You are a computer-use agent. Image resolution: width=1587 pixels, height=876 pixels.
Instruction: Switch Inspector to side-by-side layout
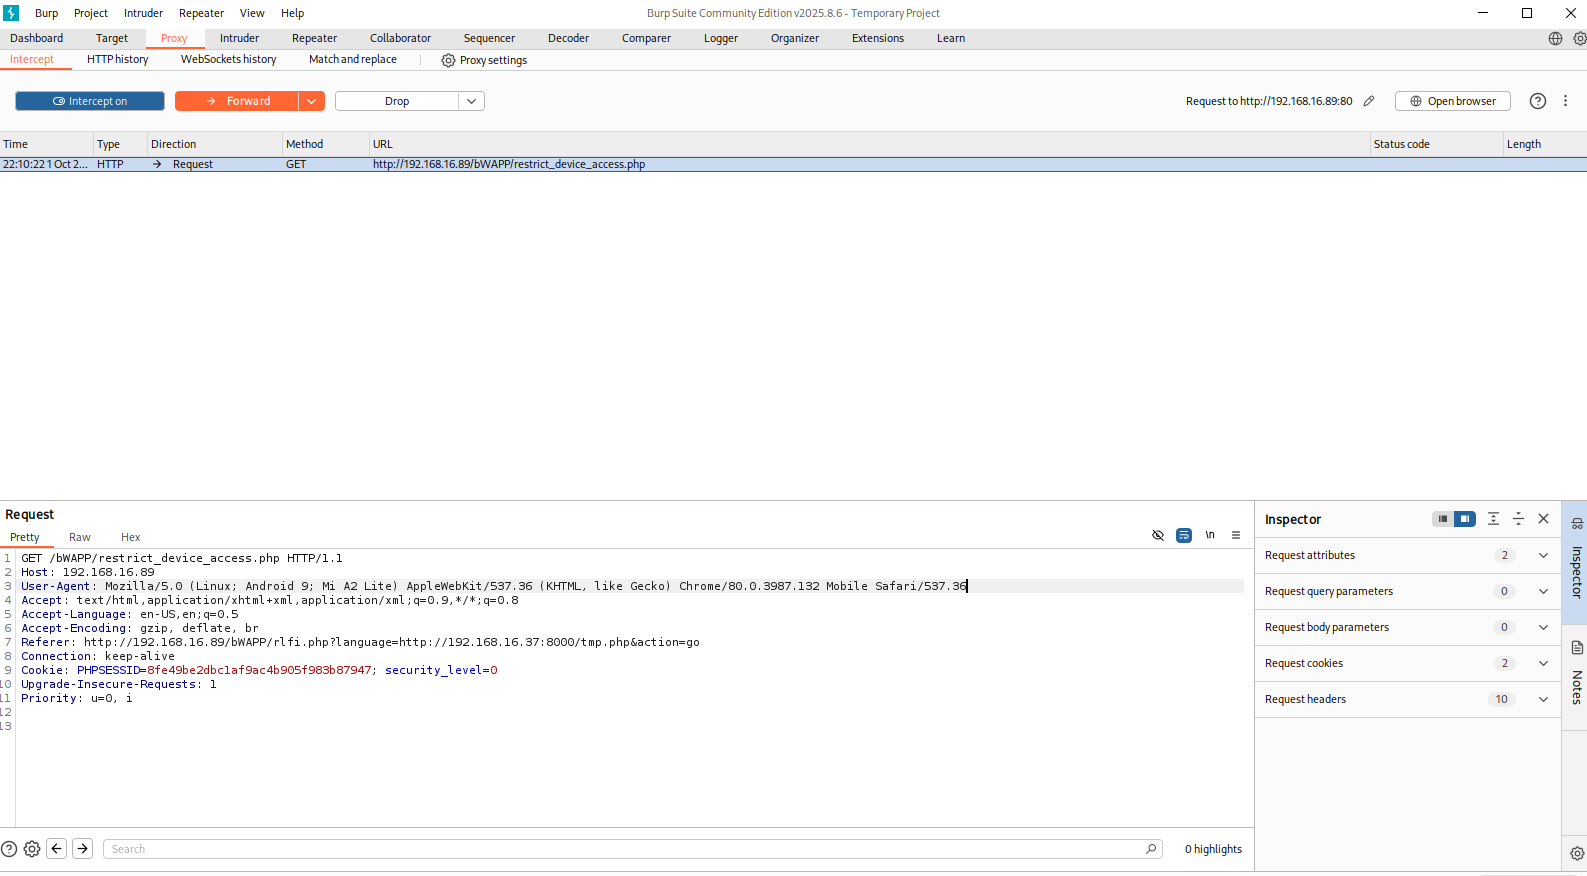(x=1465, y=519)
